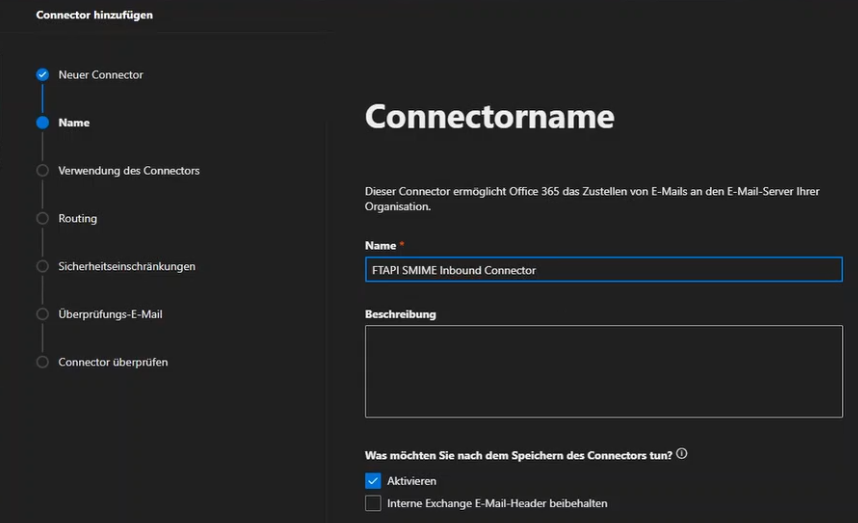Click the step circle beside Routing
Image resolution: width=858 pixels, height=523 pixels.
[42, 218]
